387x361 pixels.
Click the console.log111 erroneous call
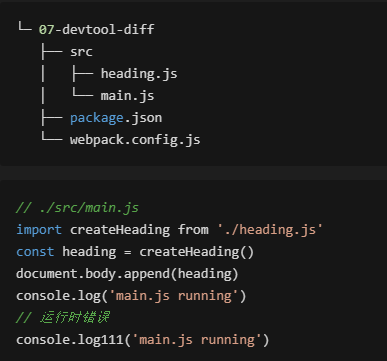(142, 340)
